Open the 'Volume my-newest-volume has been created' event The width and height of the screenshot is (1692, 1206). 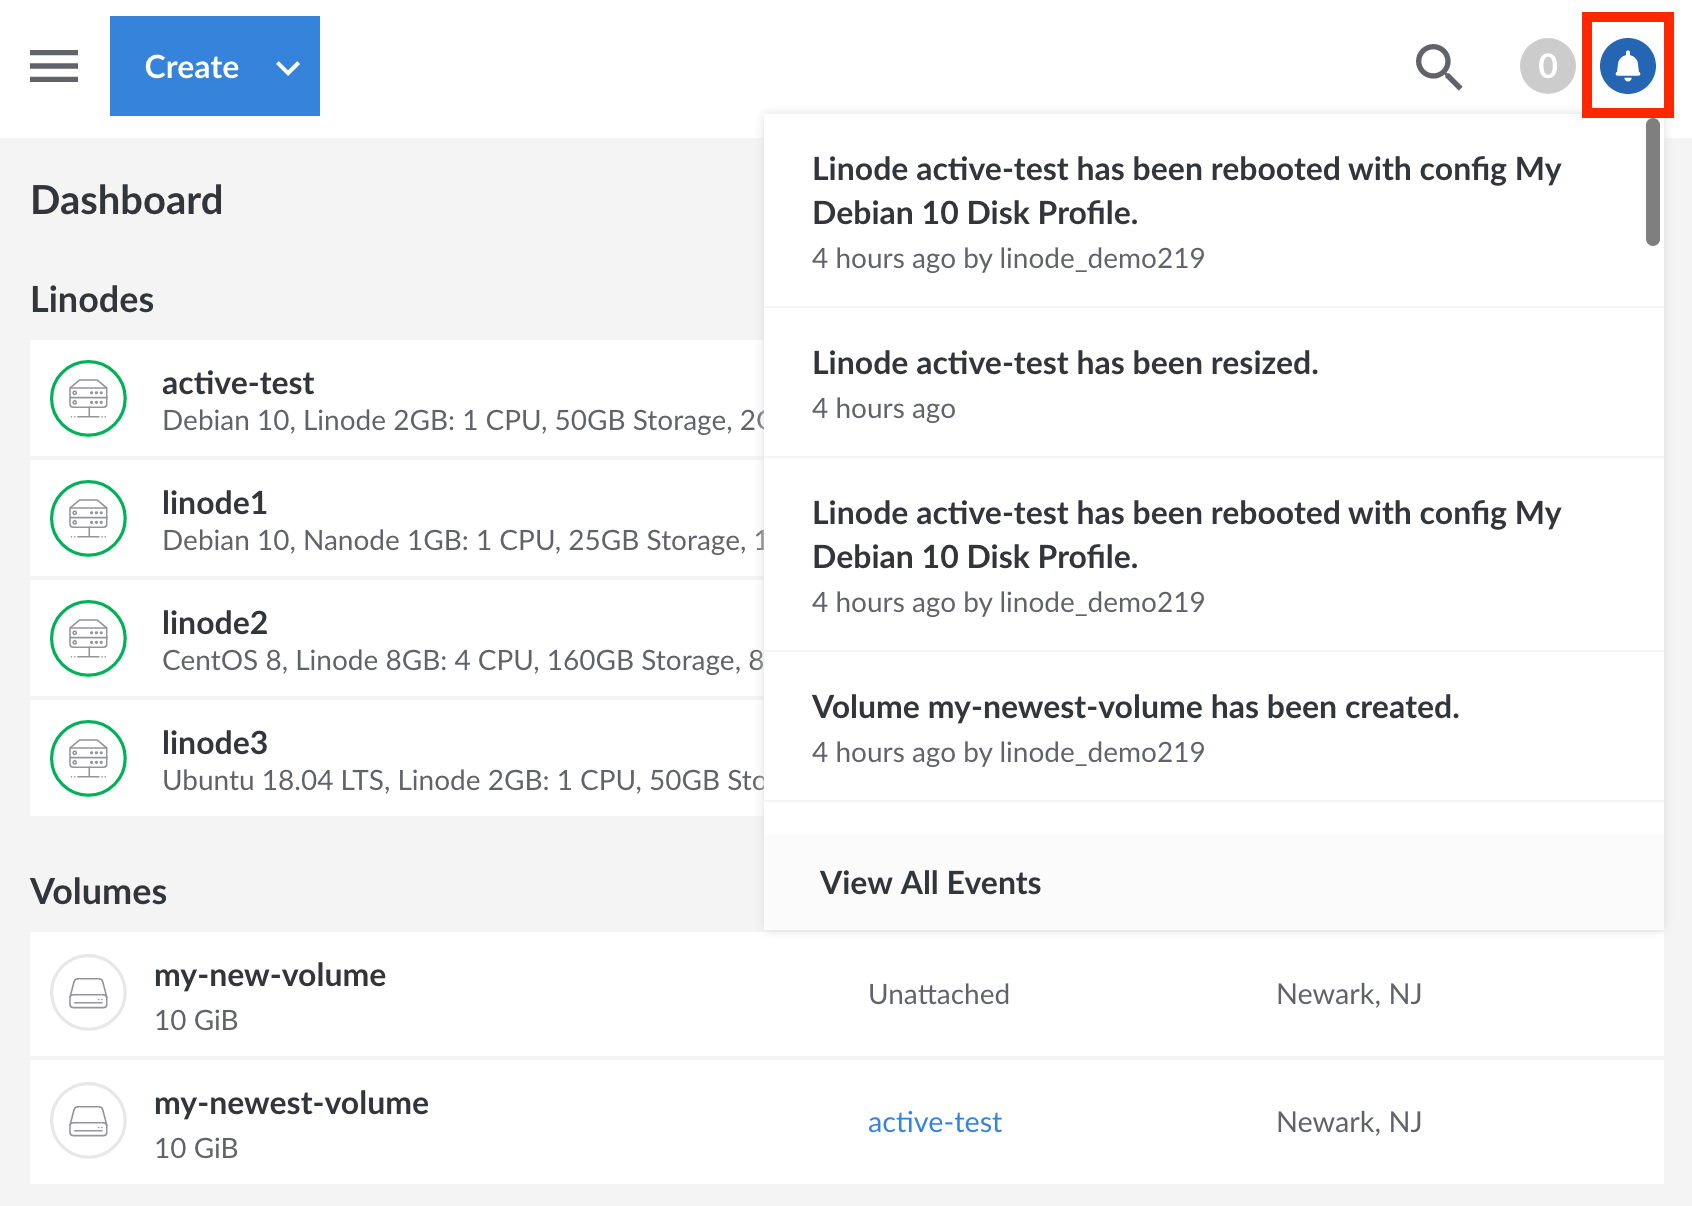click(x=1135, y=707)
